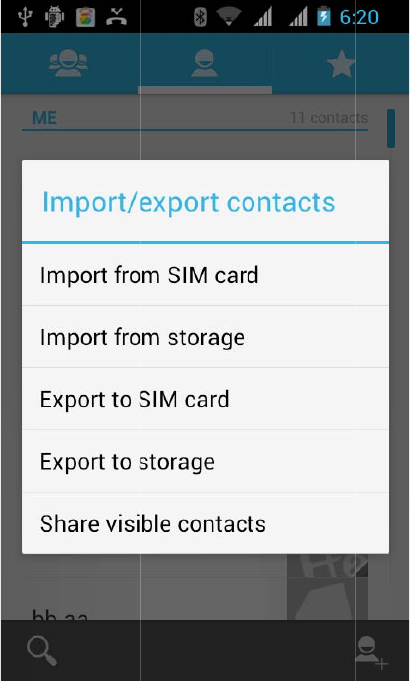Tap the contact photo thumbnail behind dialog
410x681 pixels.
[x=327, y=565]
